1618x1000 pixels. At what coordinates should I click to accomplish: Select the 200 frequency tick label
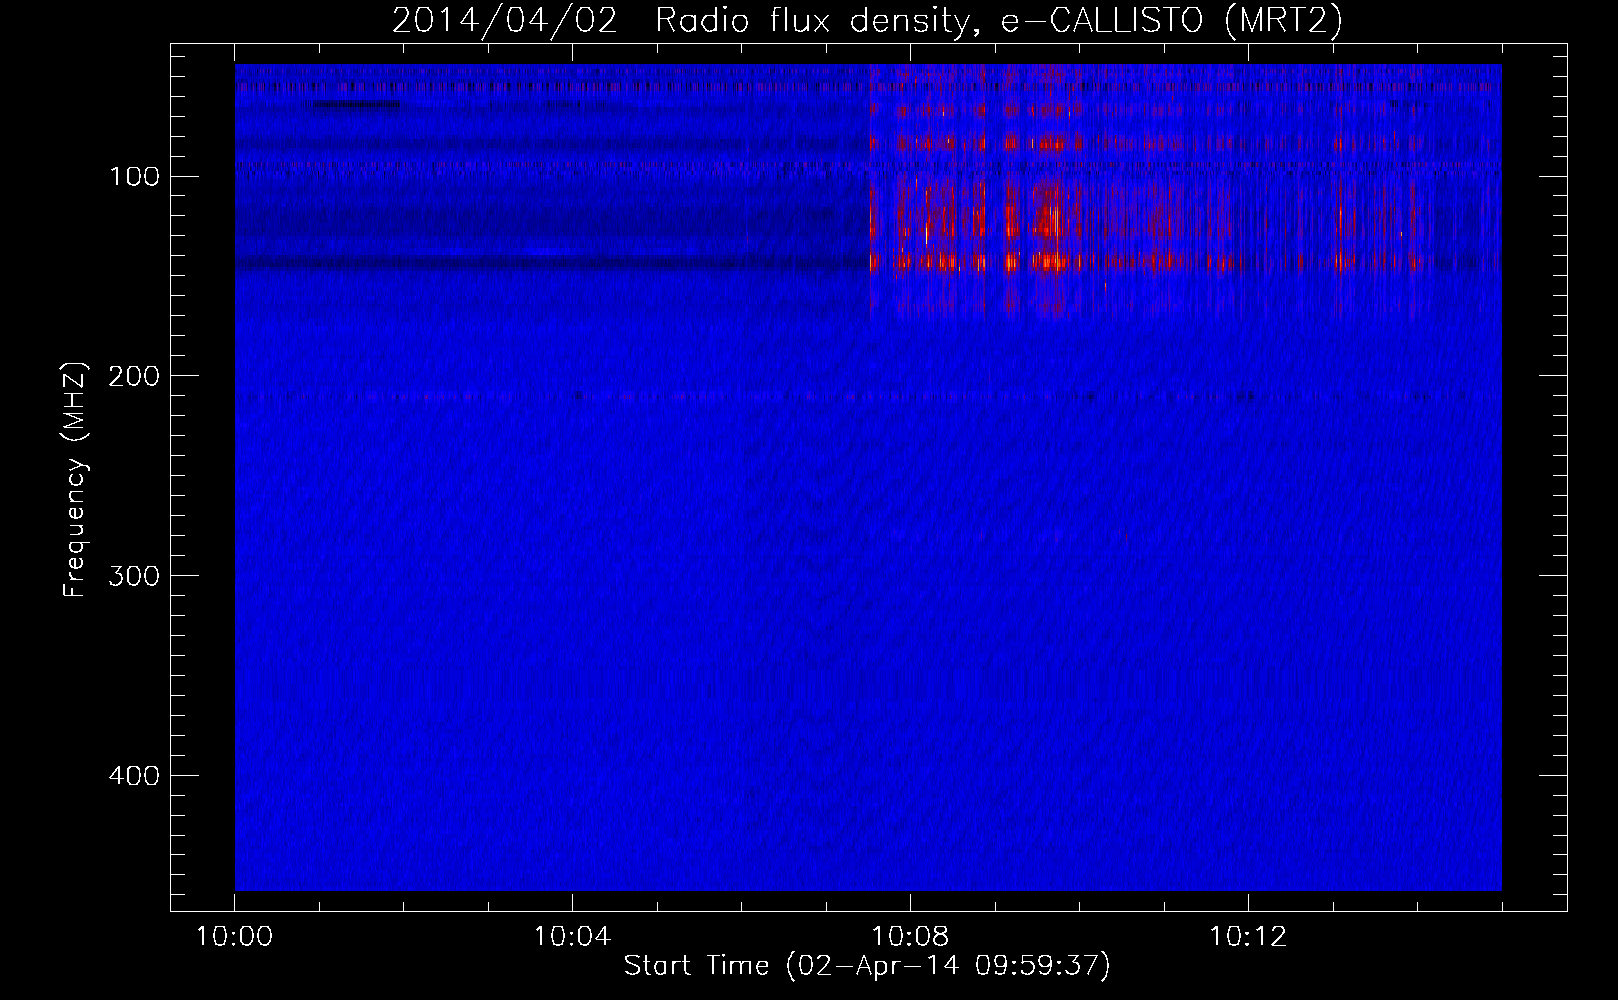pos(135,376)
